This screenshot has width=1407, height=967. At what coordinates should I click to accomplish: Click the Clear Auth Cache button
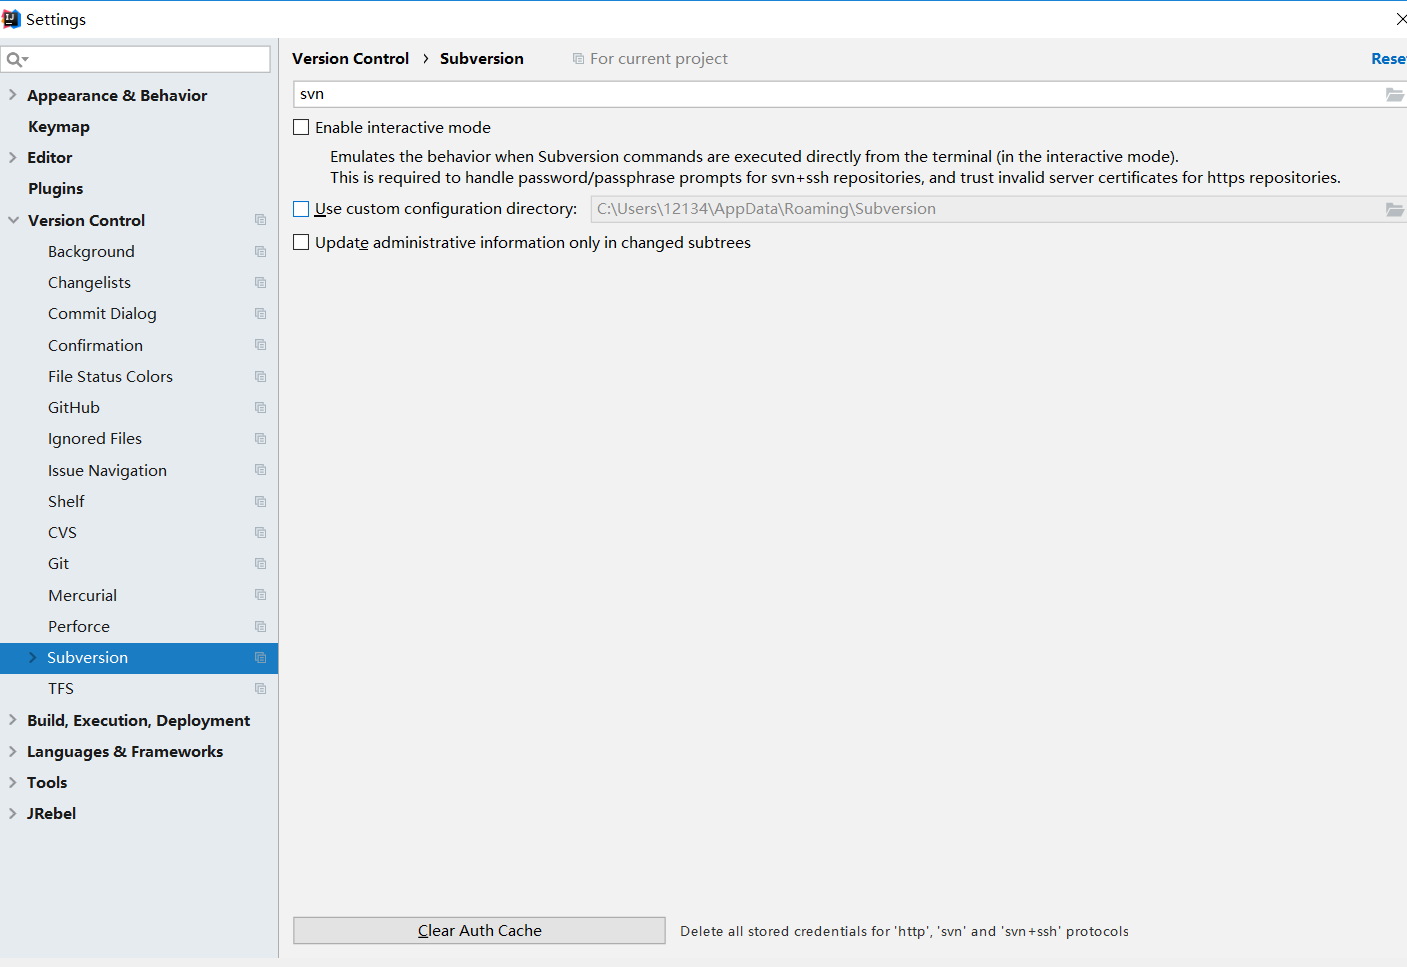pyautogui.click(x=479, y=930)
